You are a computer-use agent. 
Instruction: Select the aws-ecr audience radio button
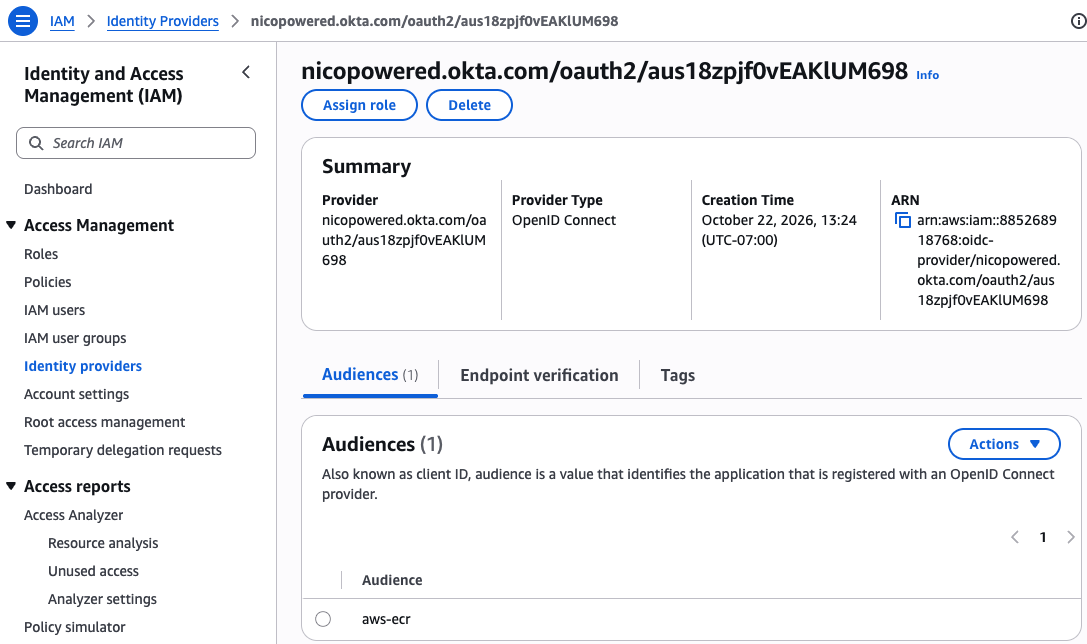pyautogui.click(x=323, y=618)
